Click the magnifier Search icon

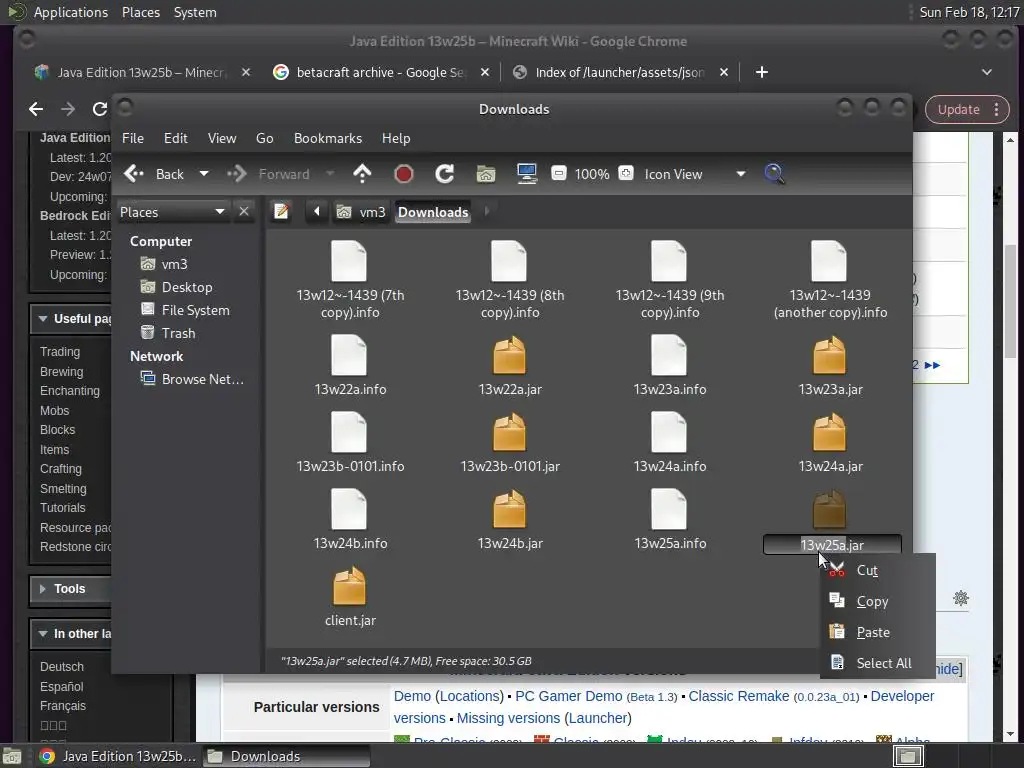(x=774, y=174)
